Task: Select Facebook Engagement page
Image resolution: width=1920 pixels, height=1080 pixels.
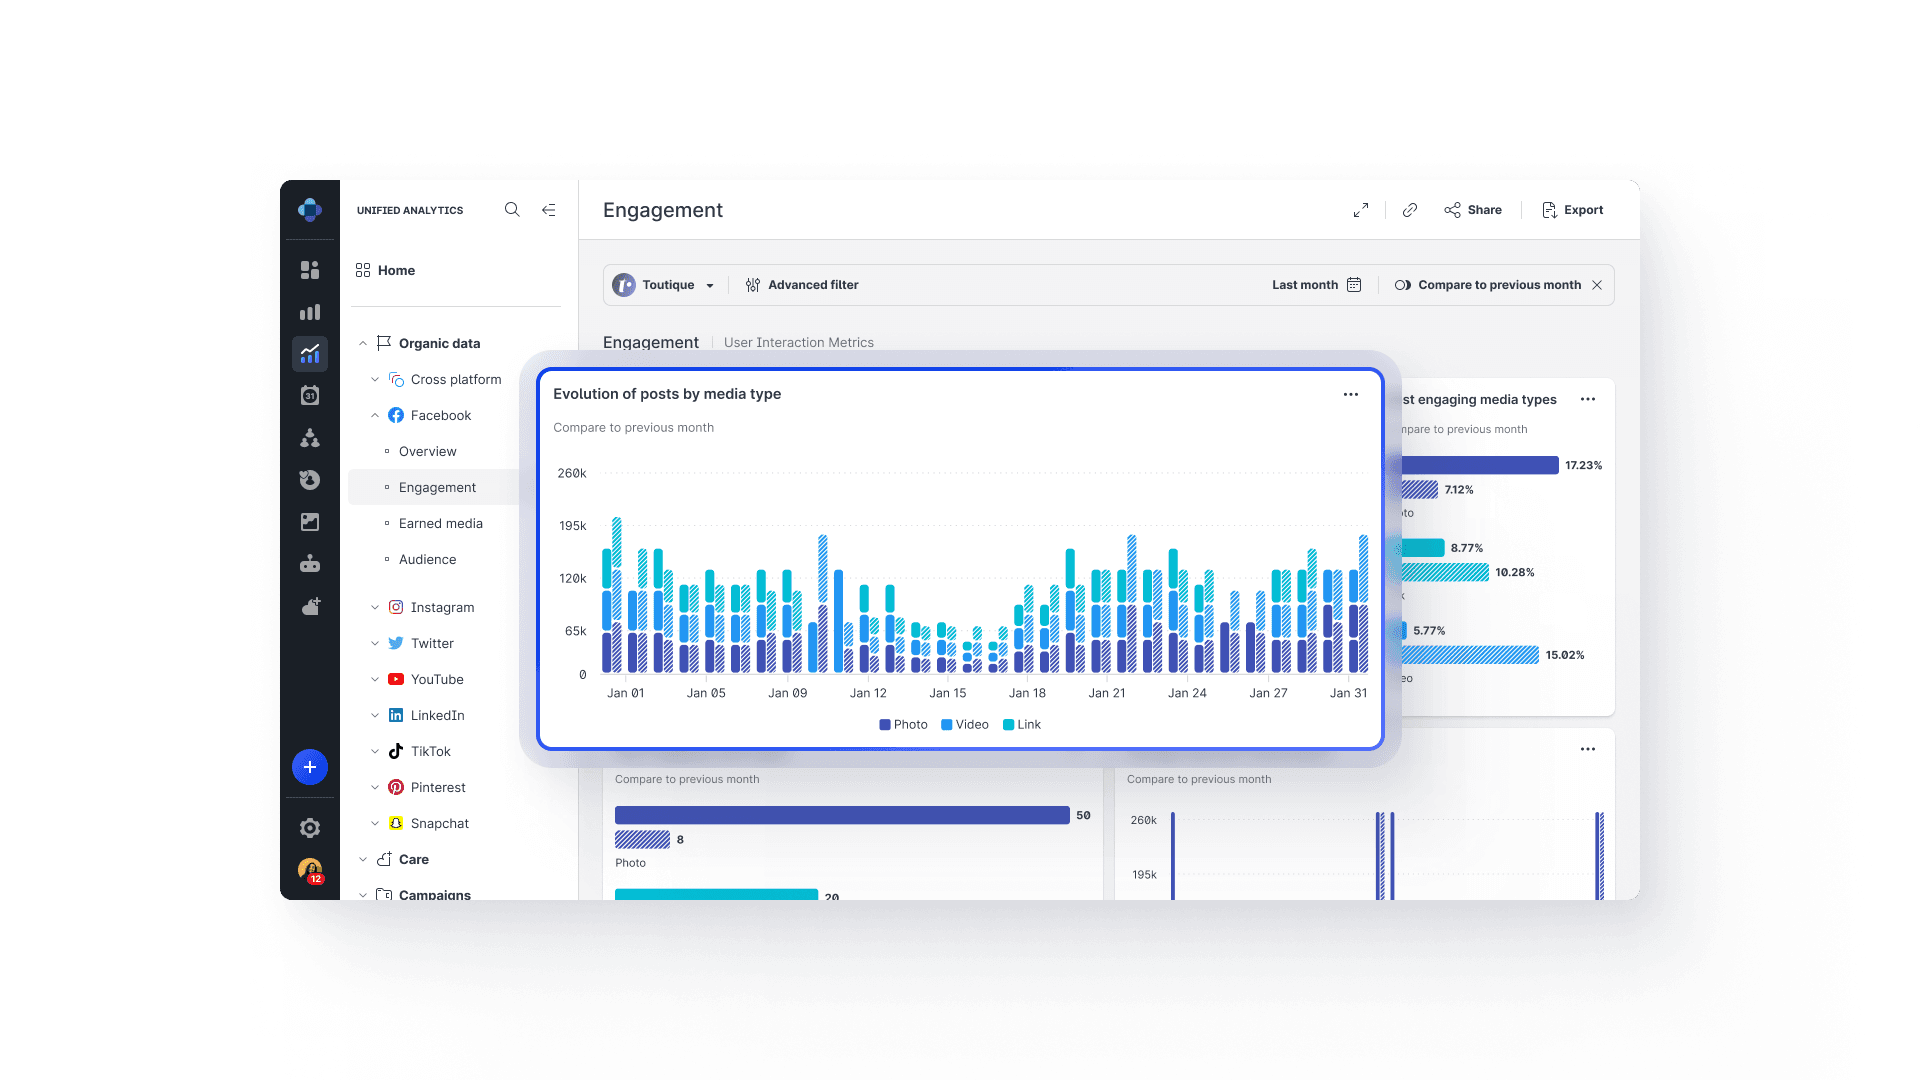Action: pos(437,487)
